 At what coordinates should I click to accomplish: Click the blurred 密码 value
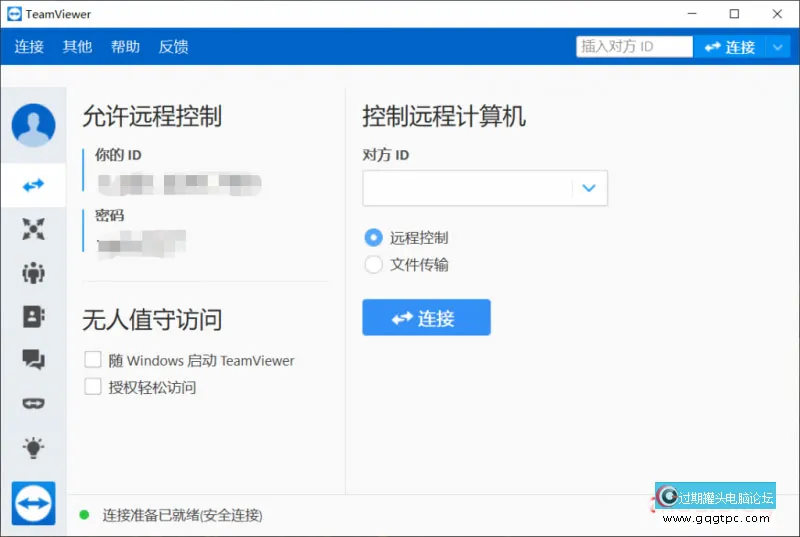142,244
